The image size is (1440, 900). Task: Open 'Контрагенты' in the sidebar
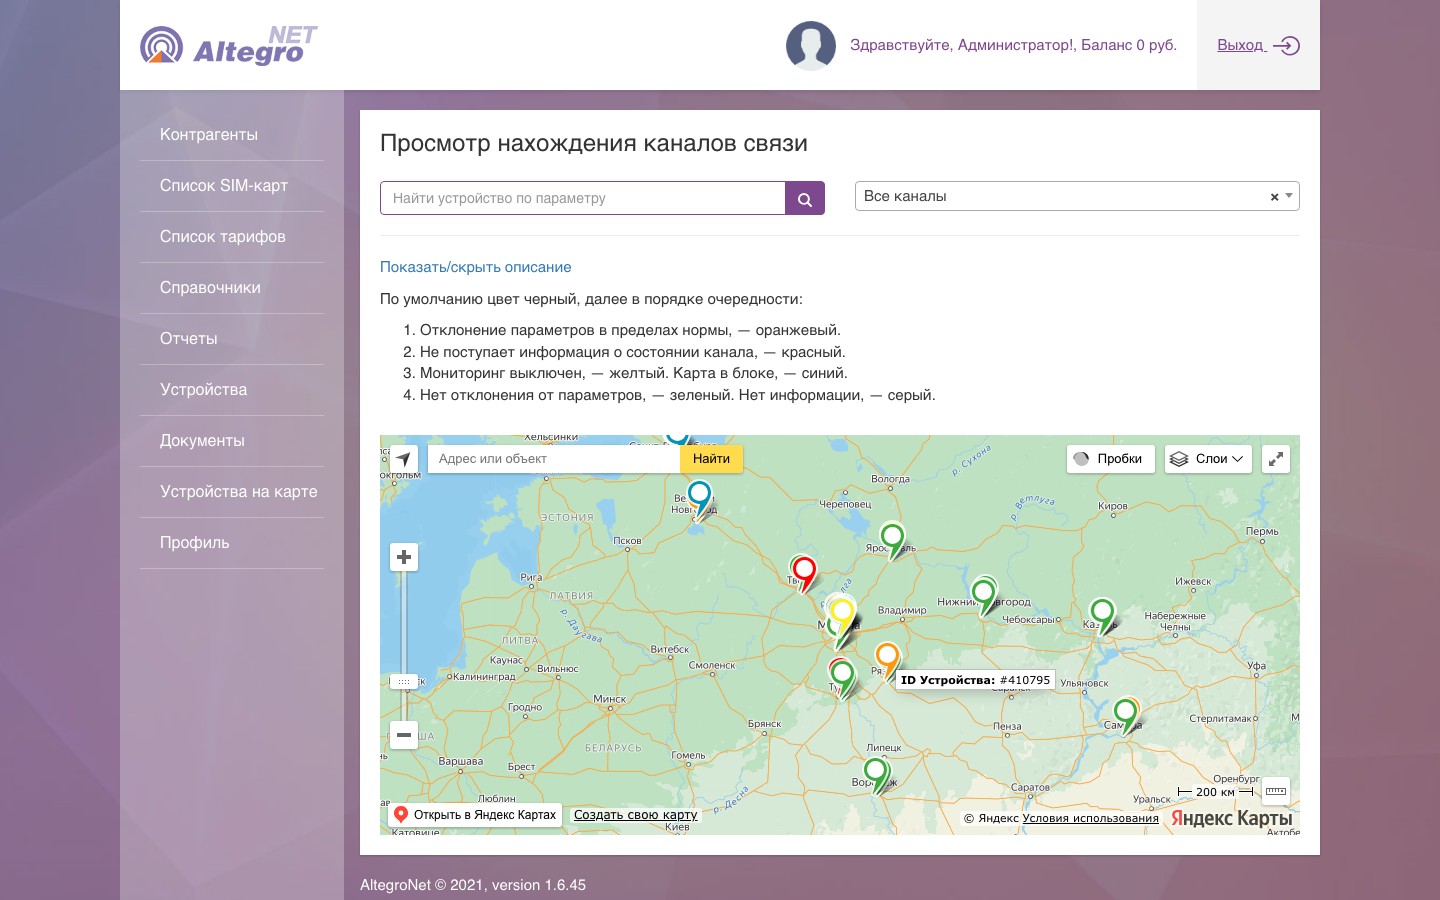pos(209,135)
